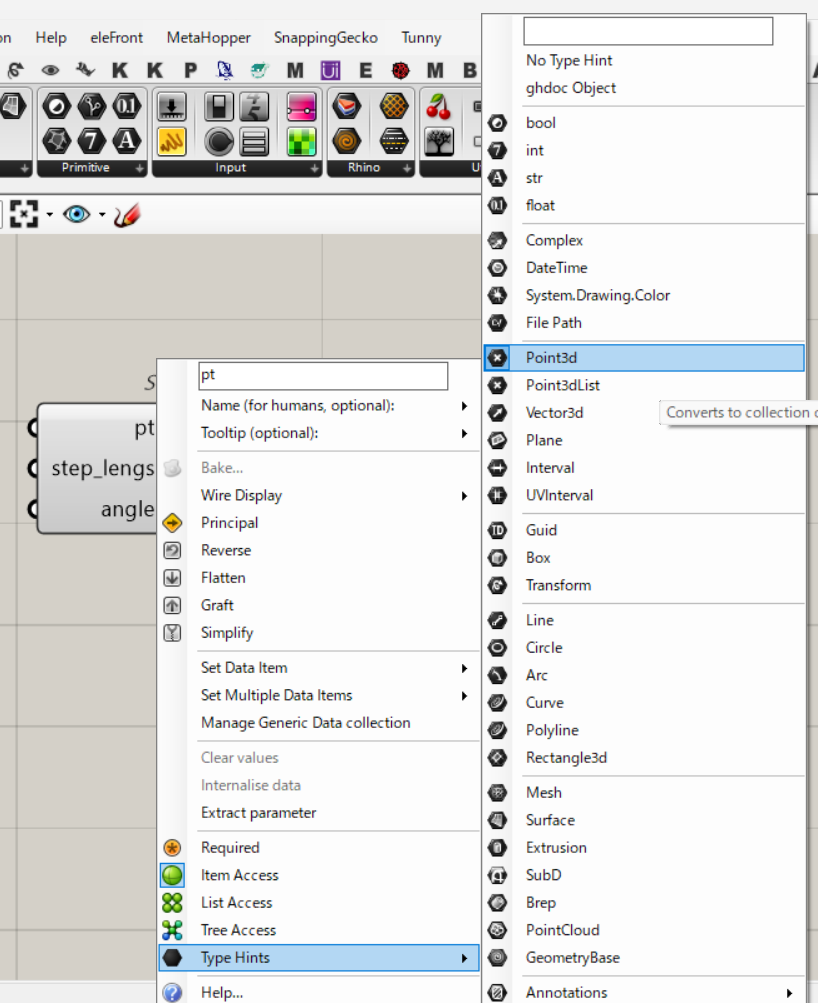Select the Mesh type hint icon
The image size is (818, 1003).
pos(497,793)
